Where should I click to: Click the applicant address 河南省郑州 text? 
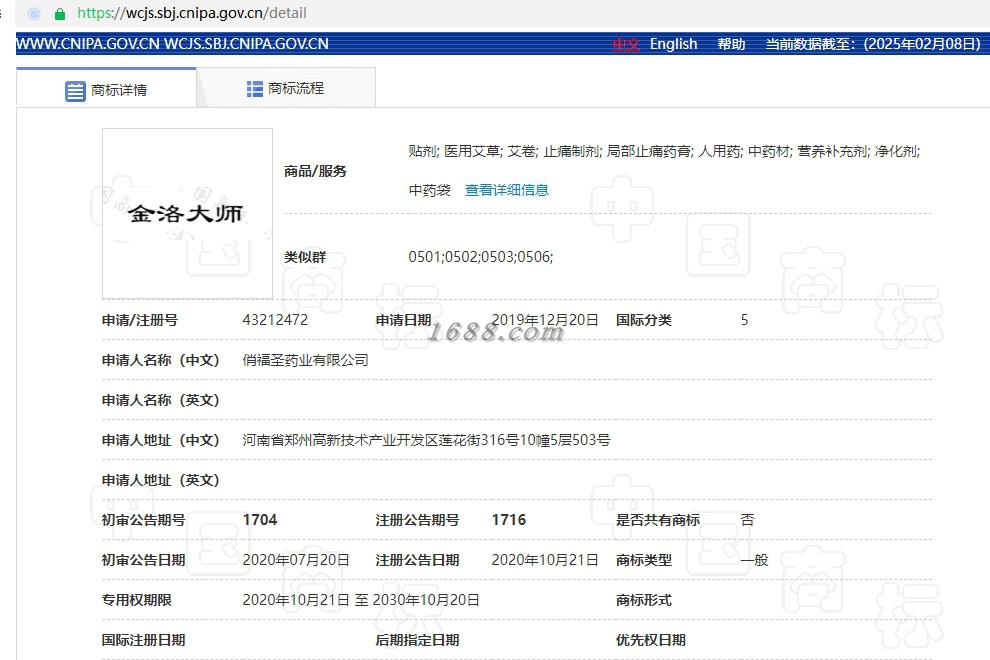(x=426, y=440)
